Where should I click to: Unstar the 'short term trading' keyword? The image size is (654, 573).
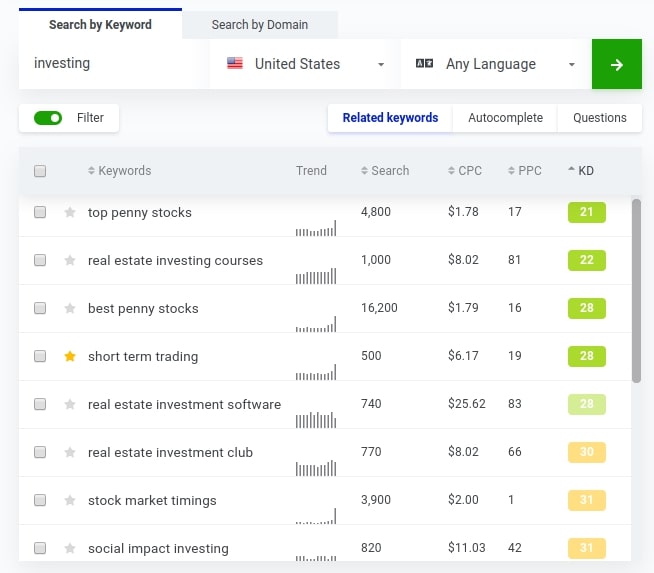click(x=70, y=356)
